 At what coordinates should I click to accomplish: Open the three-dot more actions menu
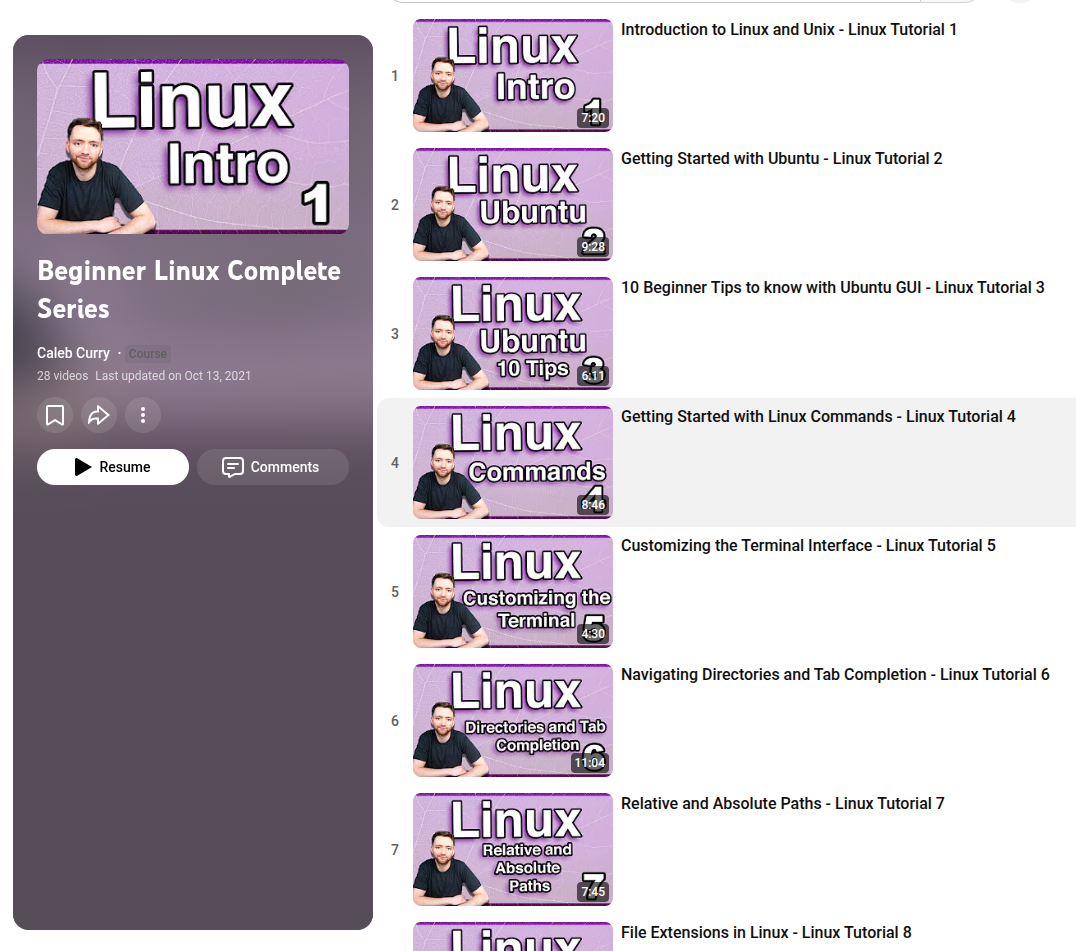pyautogui.click(x=143, y=415)
